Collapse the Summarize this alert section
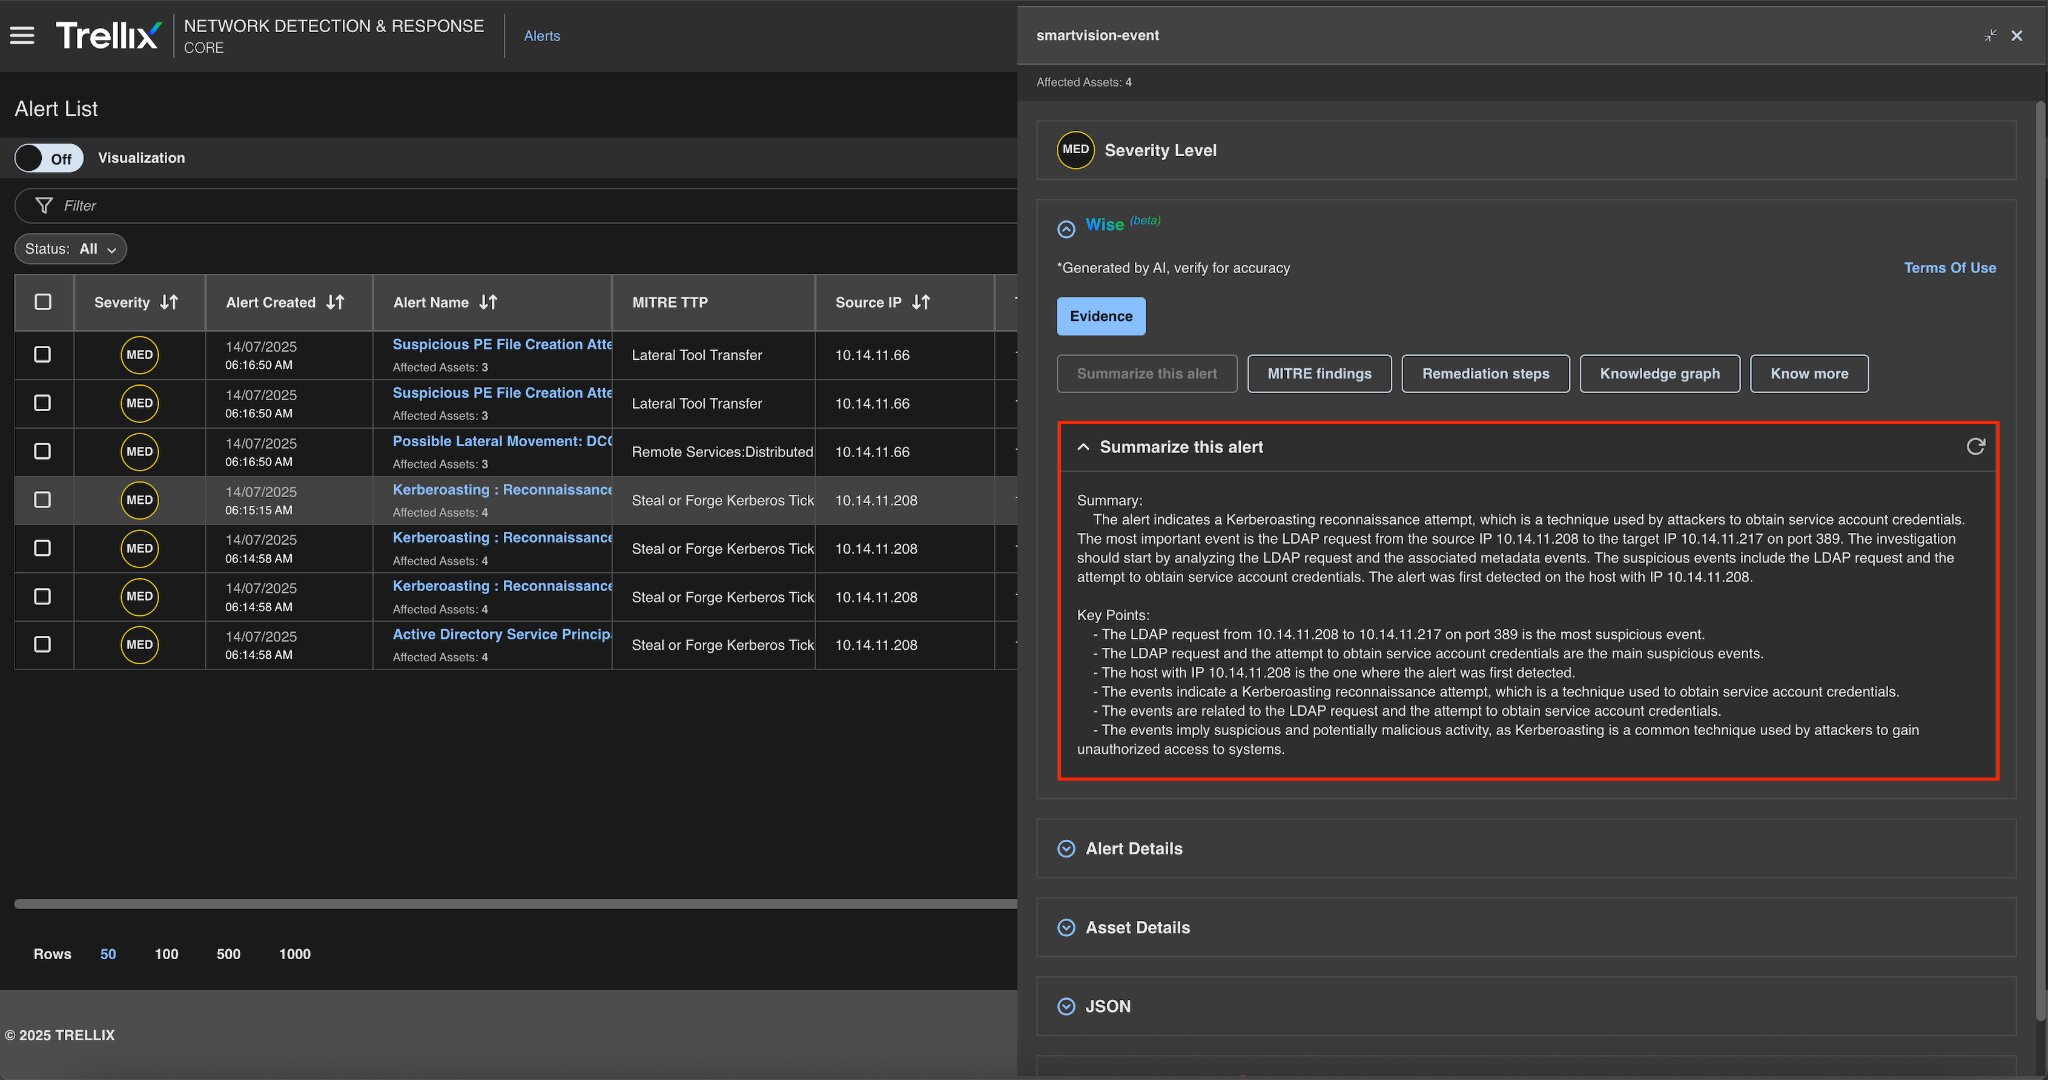Image resolution: width=2048 pixels, height=1080 pixels. [x=1083, y=447]
